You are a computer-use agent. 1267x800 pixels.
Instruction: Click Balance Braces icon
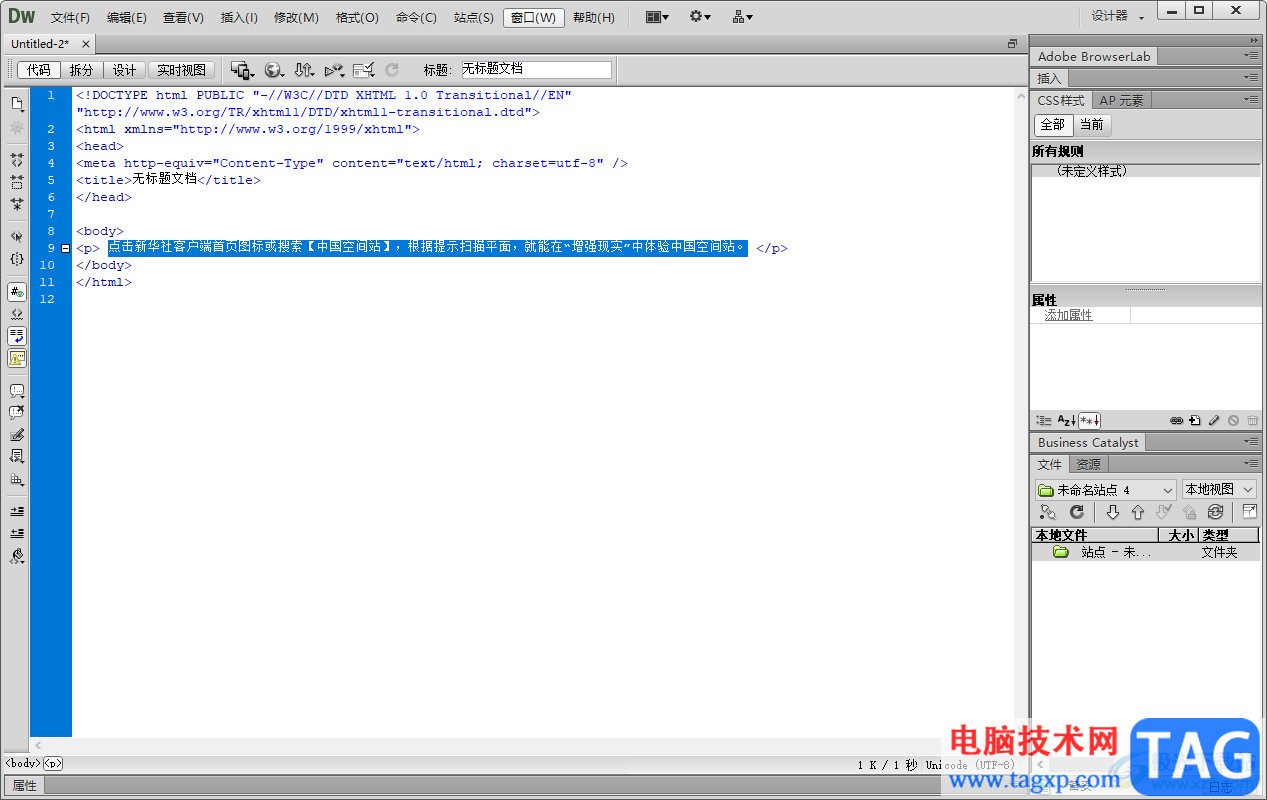17,259
